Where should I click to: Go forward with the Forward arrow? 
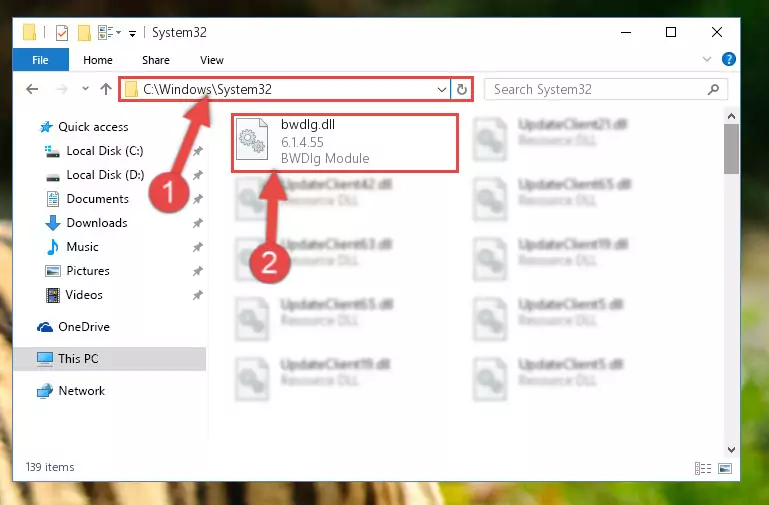62,89
